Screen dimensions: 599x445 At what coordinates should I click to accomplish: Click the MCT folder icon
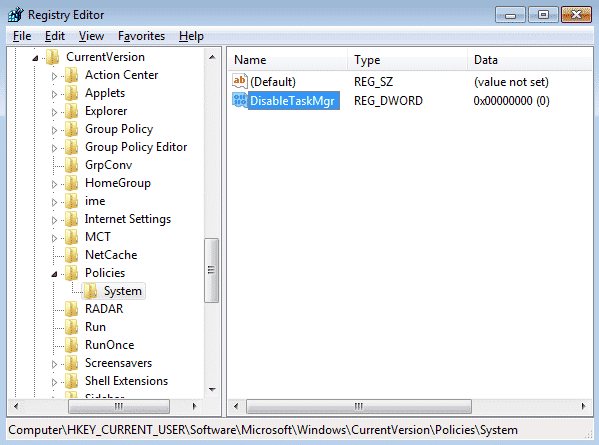(x=71, y=237)
